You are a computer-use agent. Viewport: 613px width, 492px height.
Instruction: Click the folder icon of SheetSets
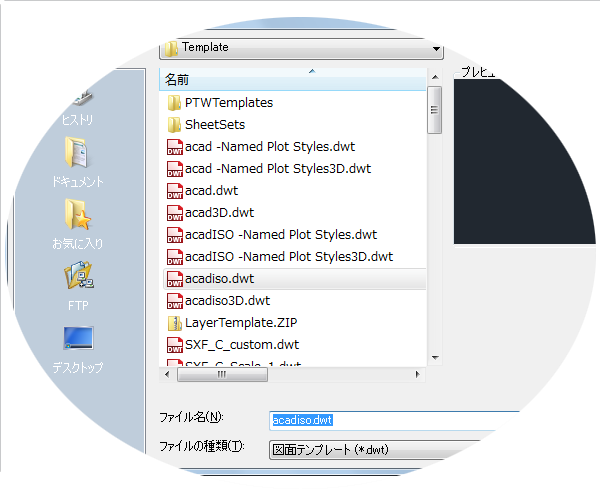tap(174, 125)
